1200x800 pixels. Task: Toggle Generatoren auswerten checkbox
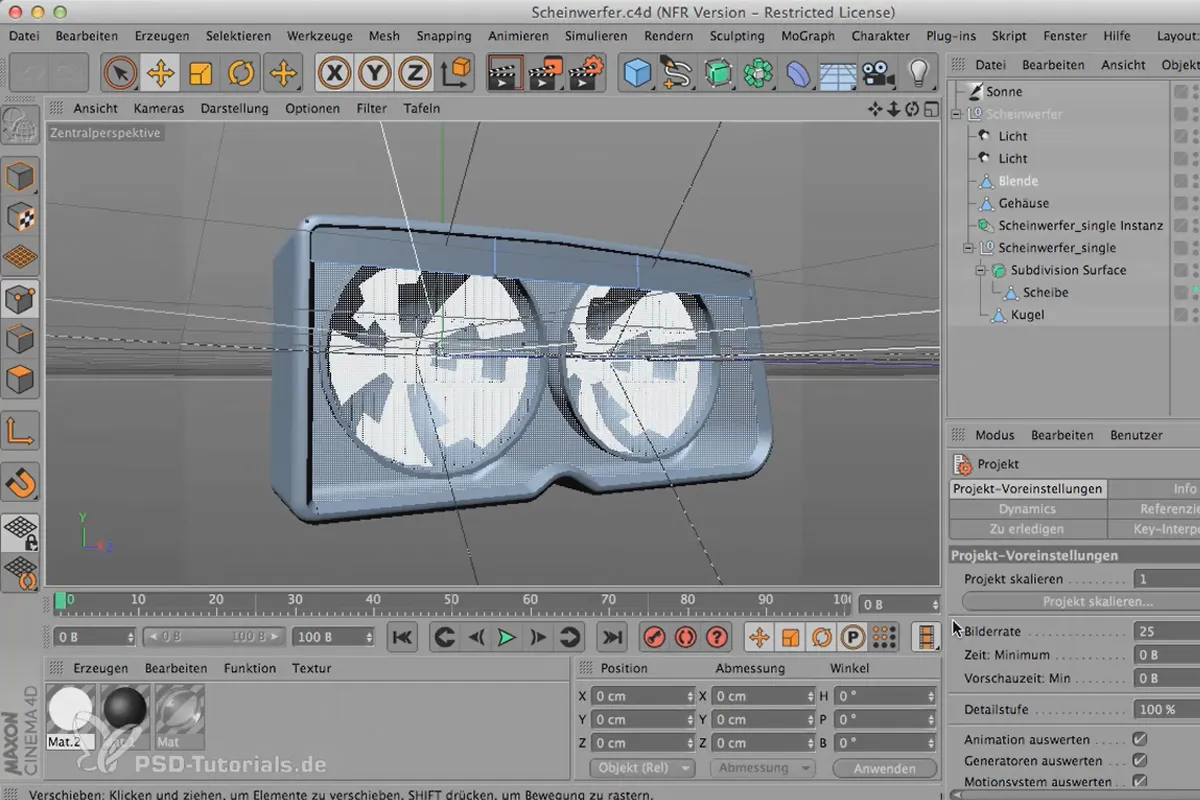click(x=1139, y=761)
